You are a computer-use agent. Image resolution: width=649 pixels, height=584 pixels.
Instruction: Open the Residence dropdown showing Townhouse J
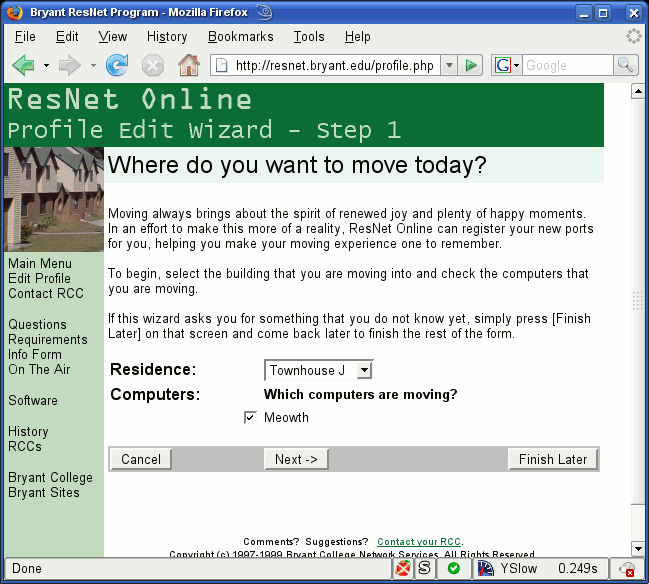(x=318, y=370)
